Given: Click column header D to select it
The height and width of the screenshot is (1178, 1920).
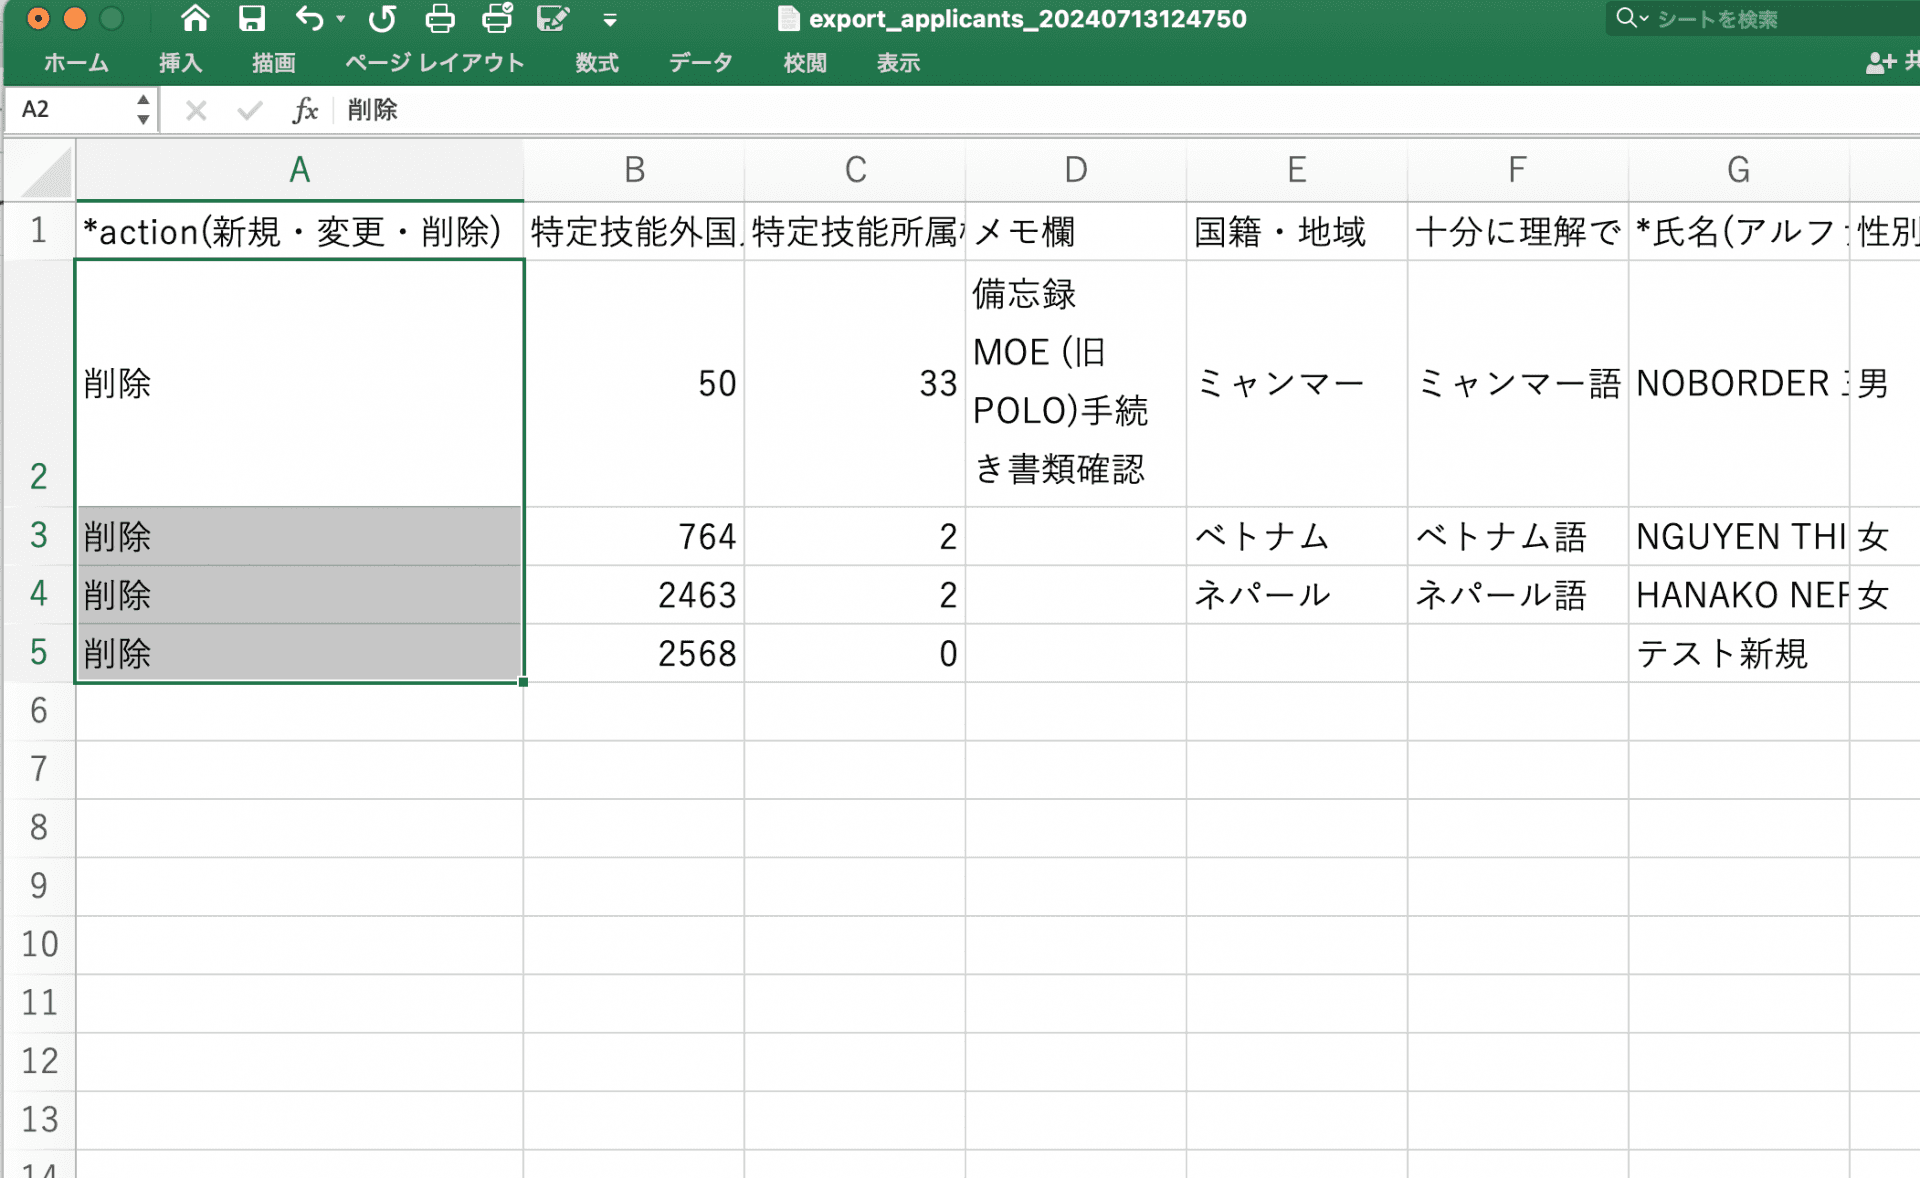Looking at the screenshot, I should pos(1075,170).
